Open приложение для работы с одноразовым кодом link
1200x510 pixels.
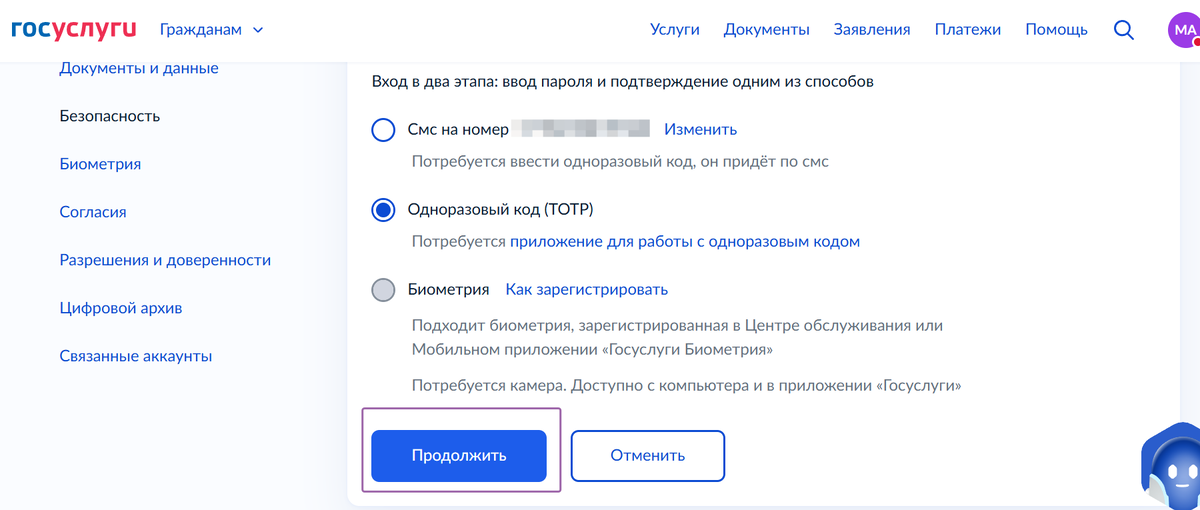pyautogui.click(x=685, y=242)
